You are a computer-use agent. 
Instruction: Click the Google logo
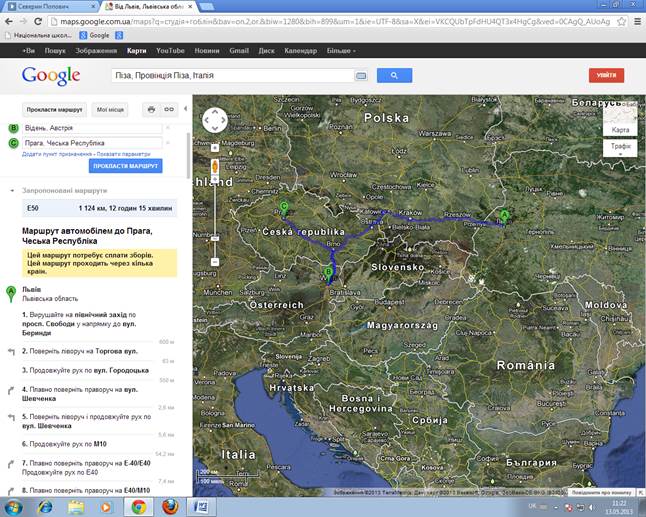51,75
